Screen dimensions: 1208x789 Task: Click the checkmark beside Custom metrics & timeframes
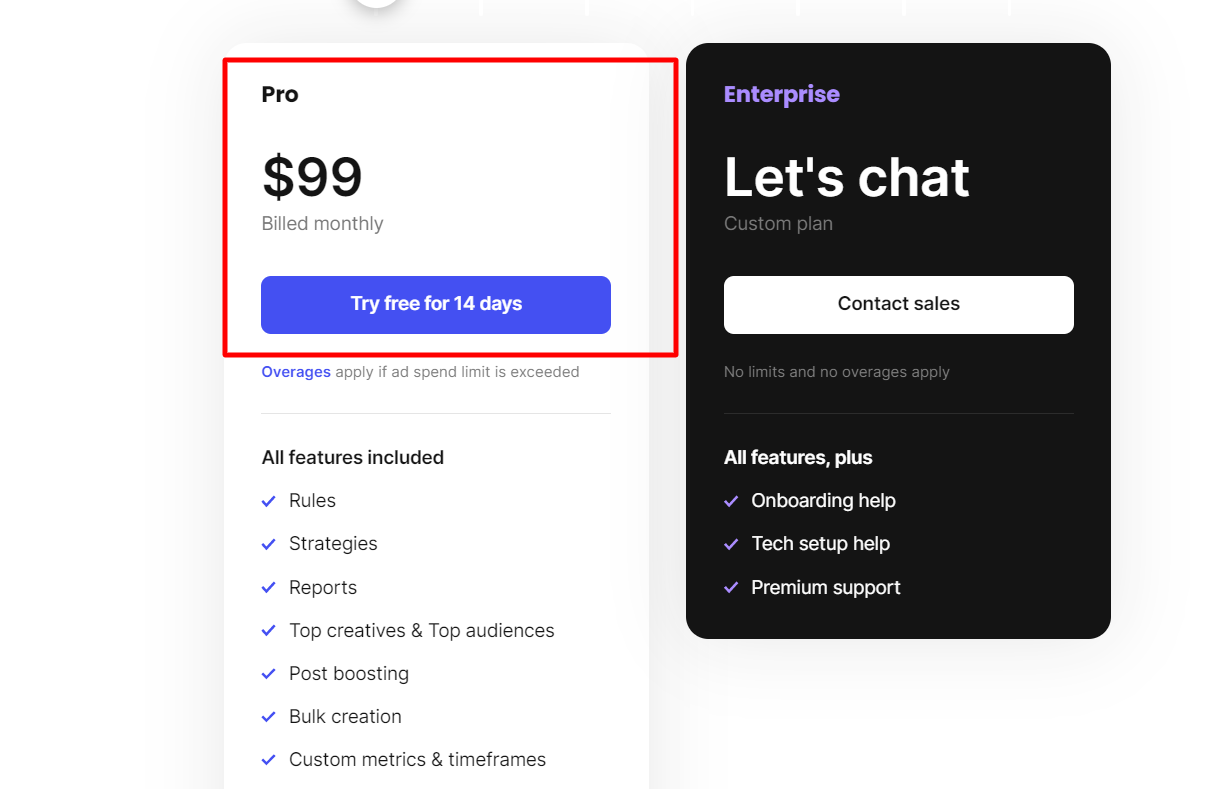coord(268,760)
